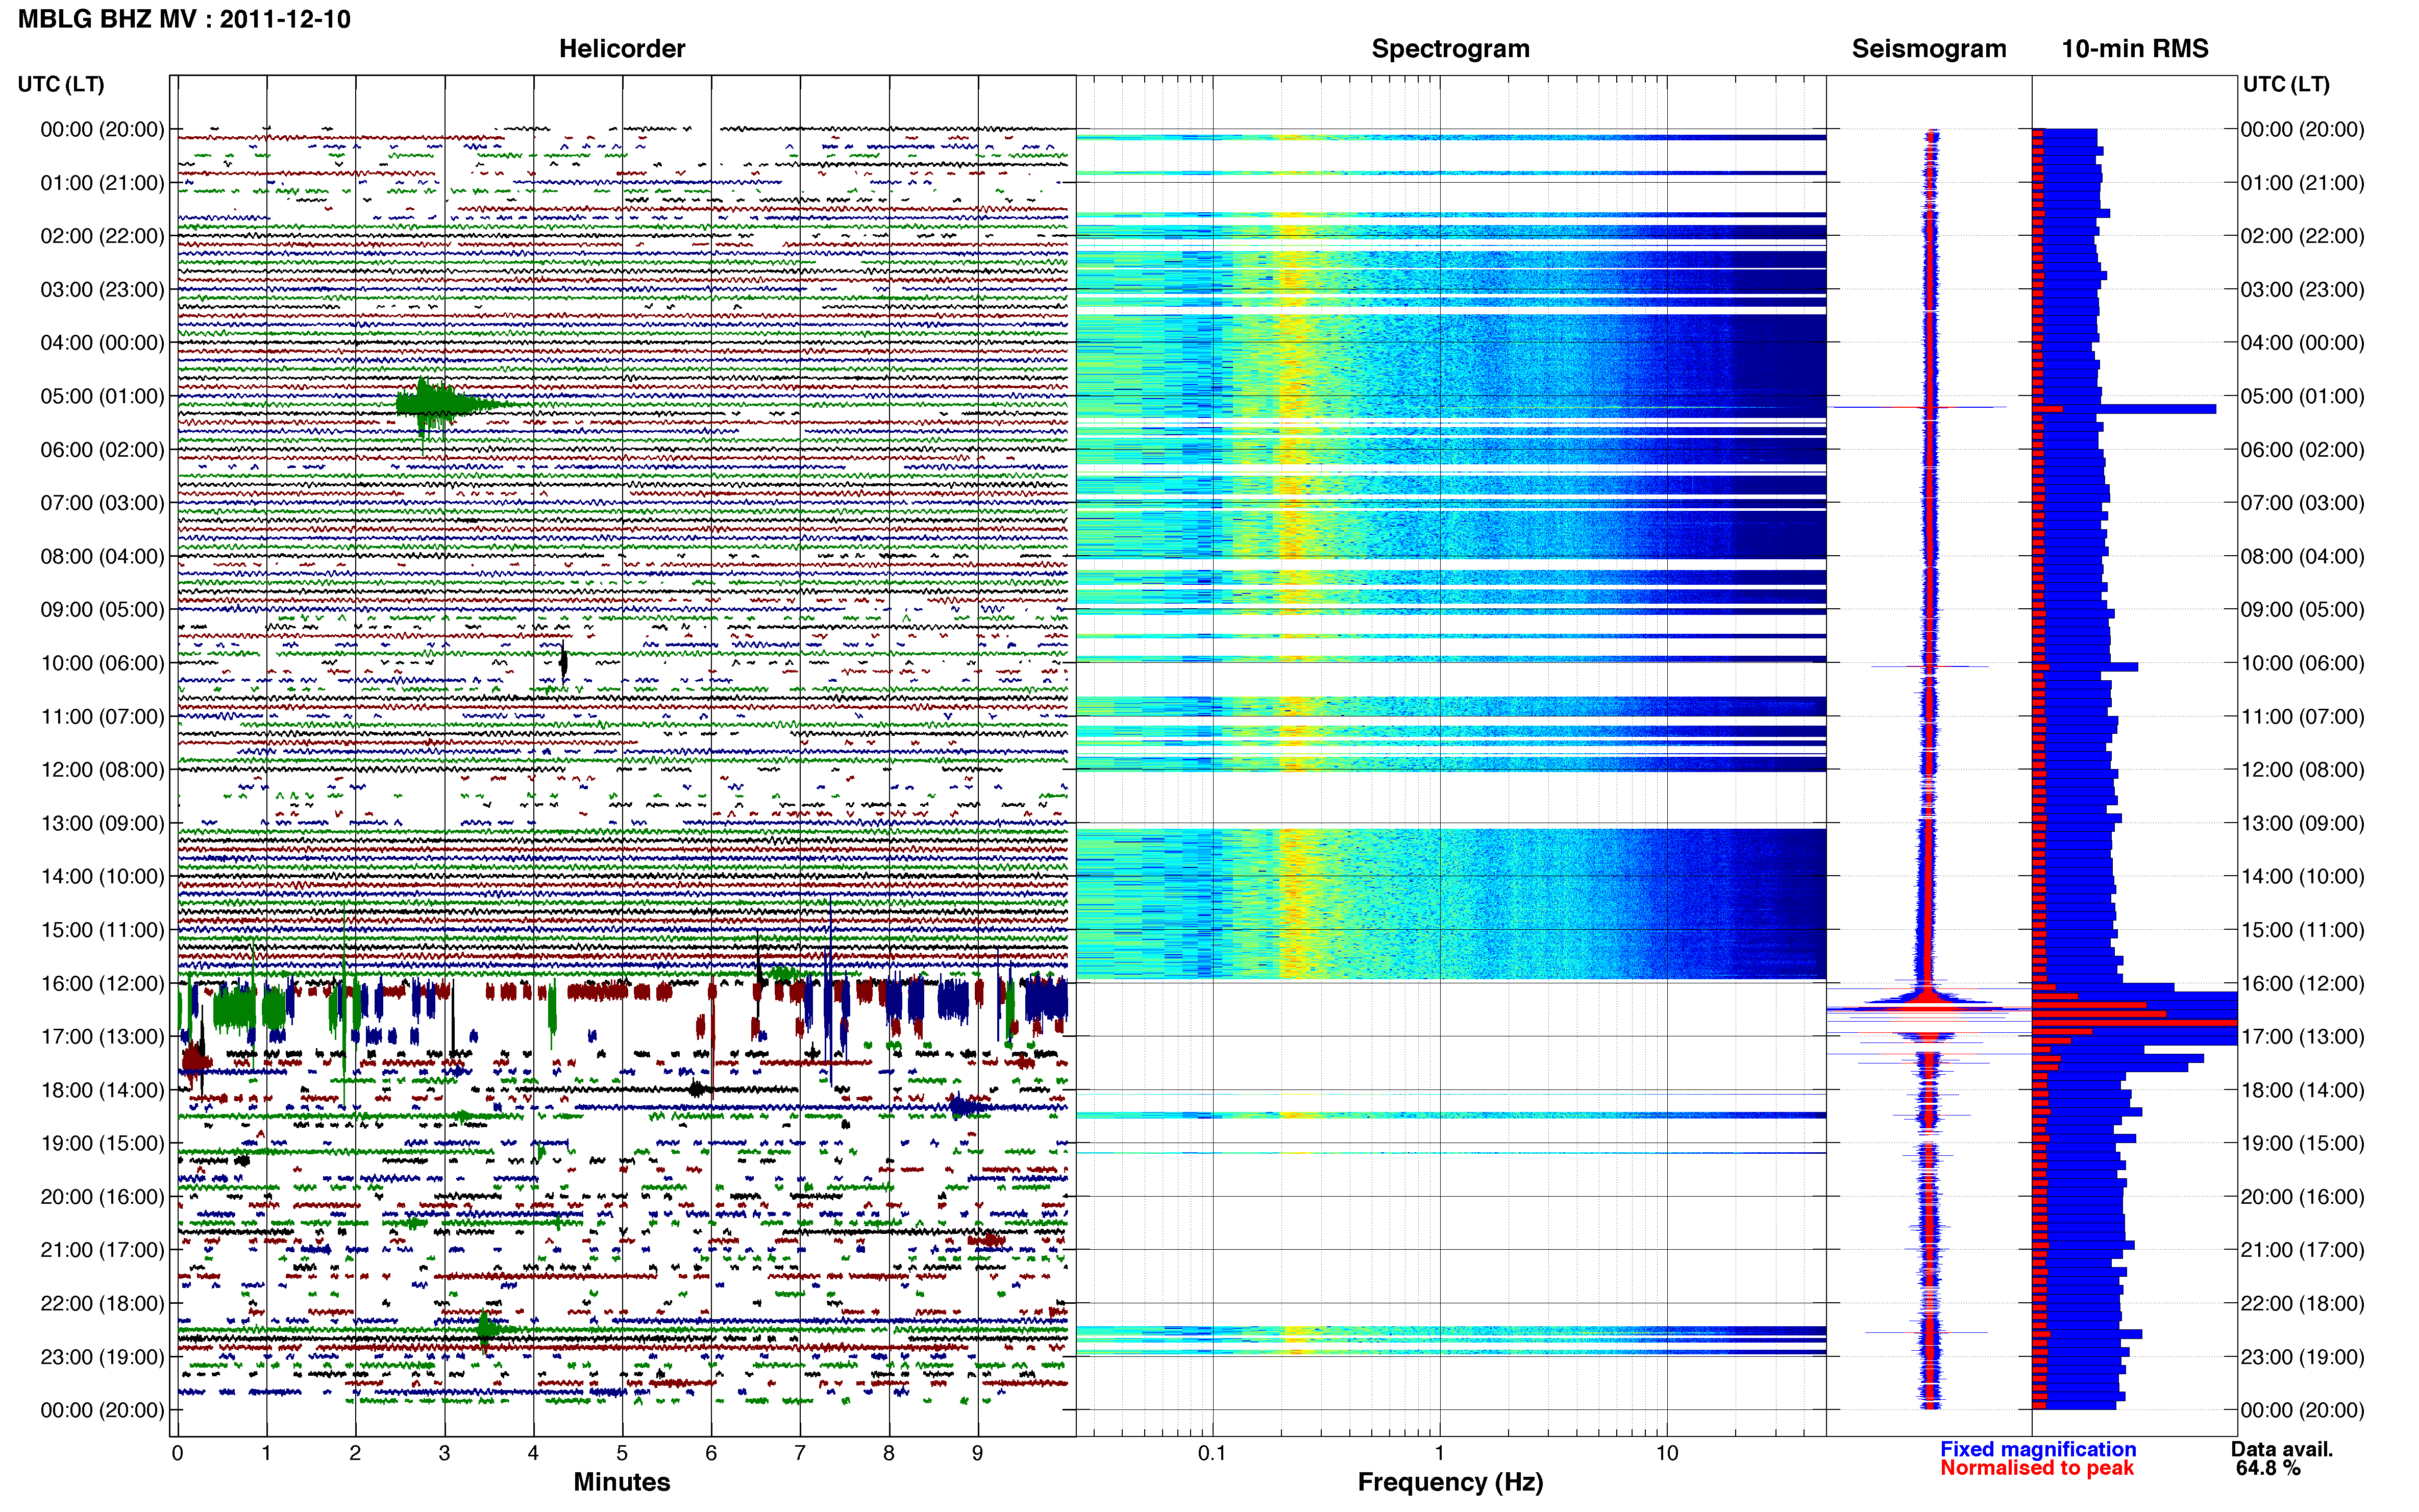Click 19:00 (15:00) label beside the RMS panel
Screen dimensions: 2419x1512
pyautogui.click(x=2303, y=1143)
